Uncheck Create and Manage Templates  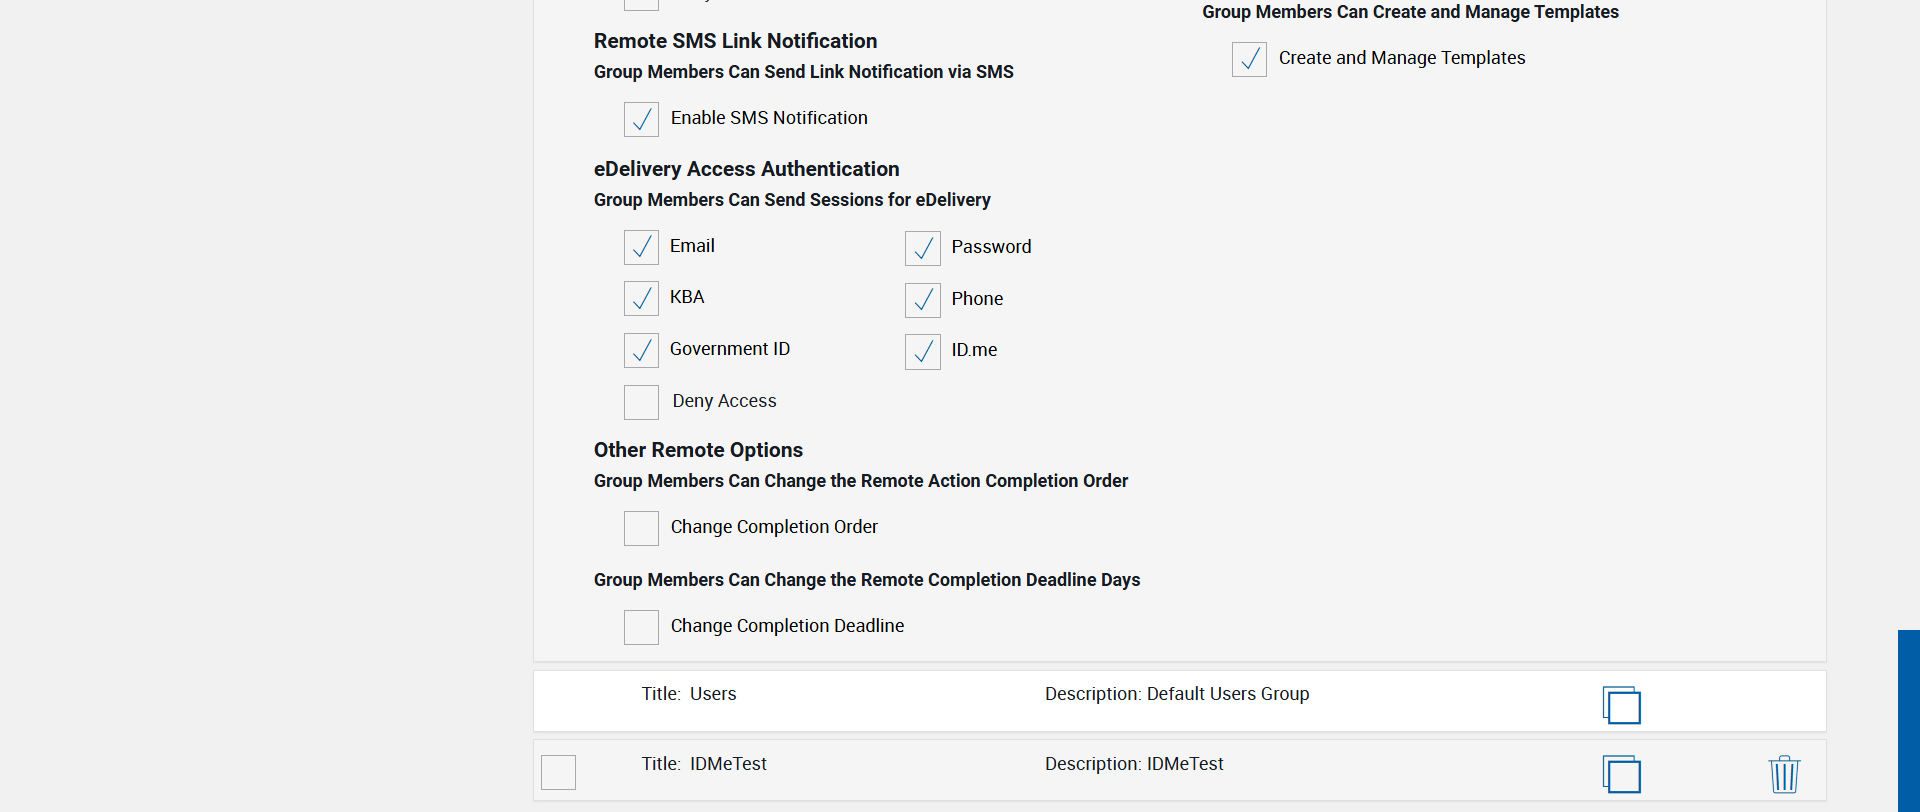(1249, 59)
